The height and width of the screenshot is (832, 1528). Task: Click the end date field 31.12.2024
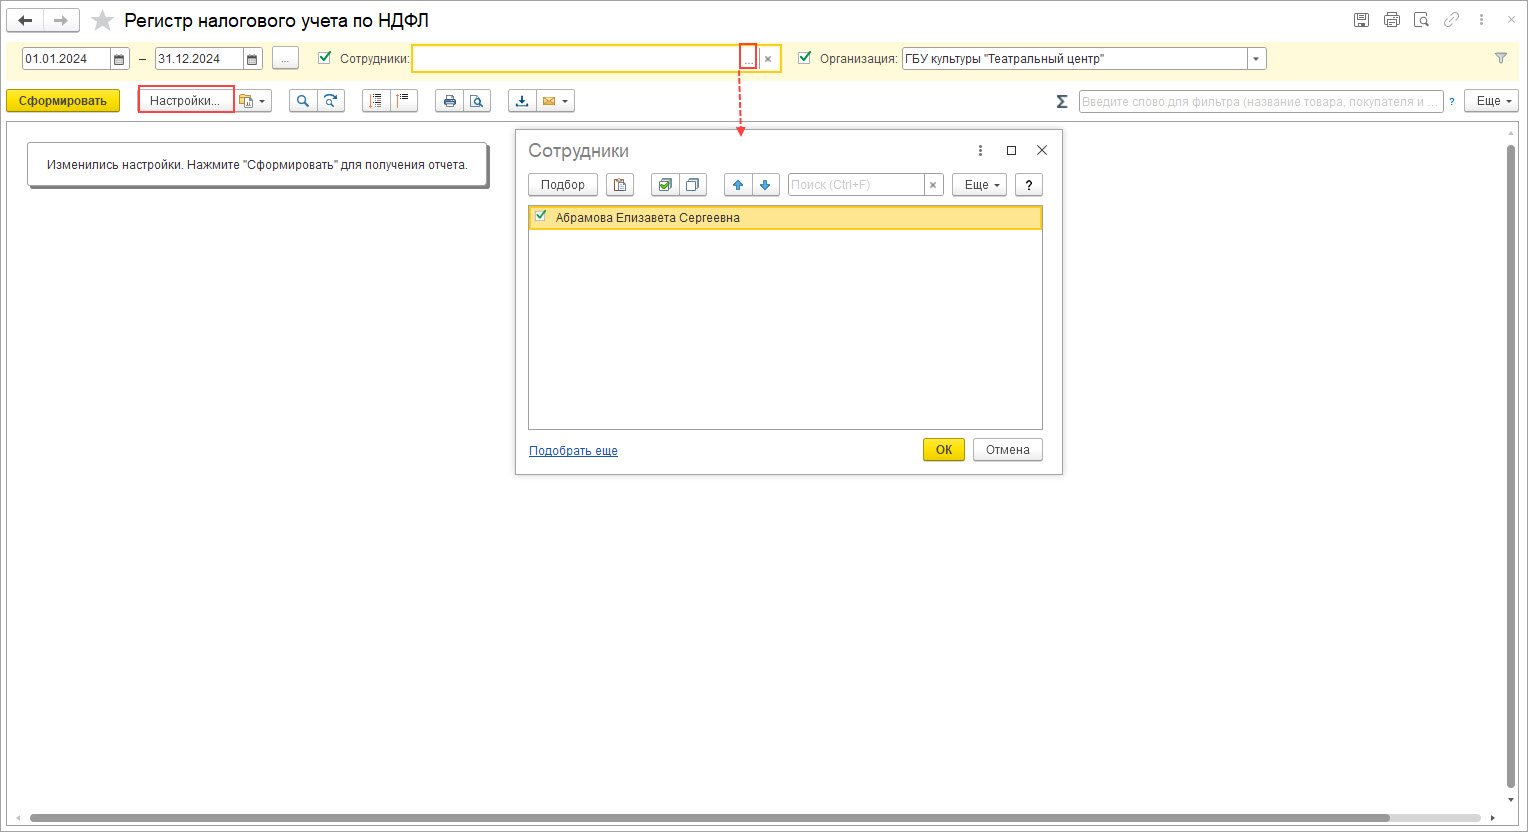pos(199,59)
